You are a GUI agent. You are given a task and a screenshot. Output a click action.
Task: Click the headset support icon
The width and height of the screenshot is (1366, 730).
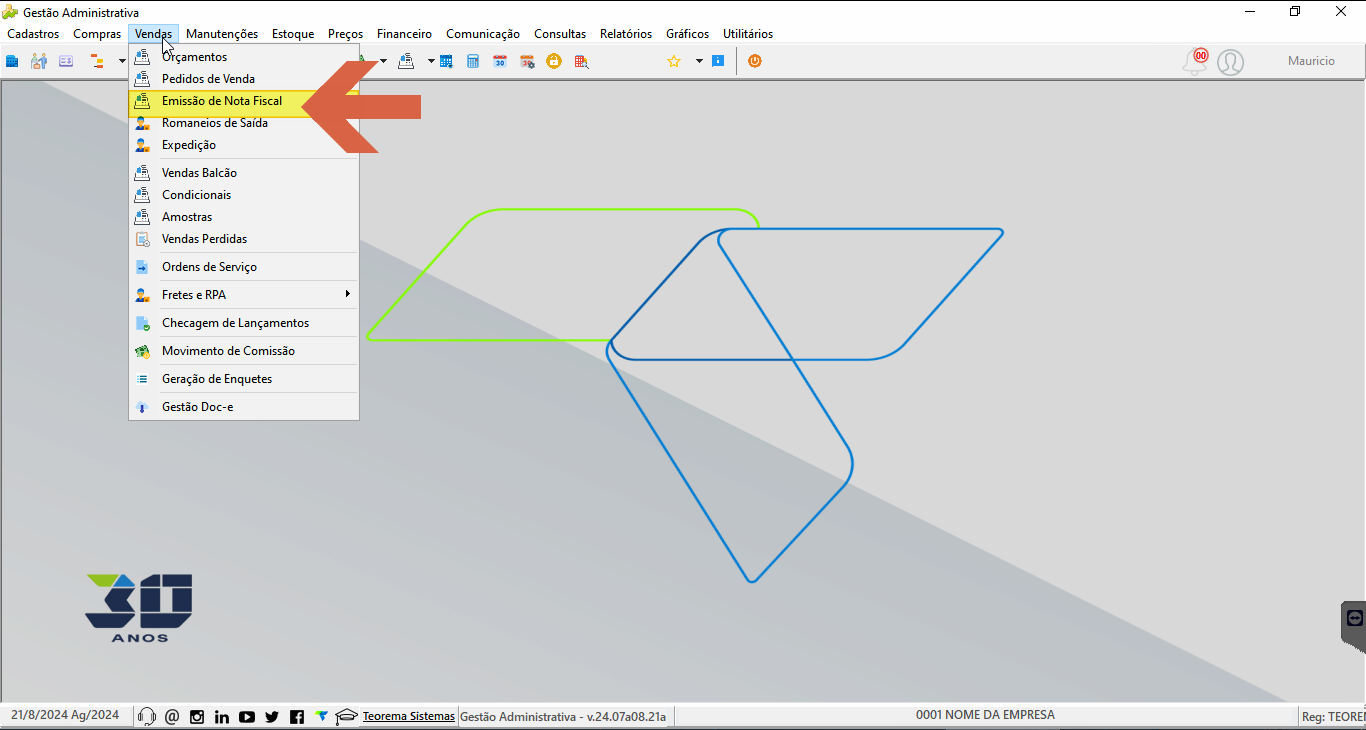[x=147, y=716]
